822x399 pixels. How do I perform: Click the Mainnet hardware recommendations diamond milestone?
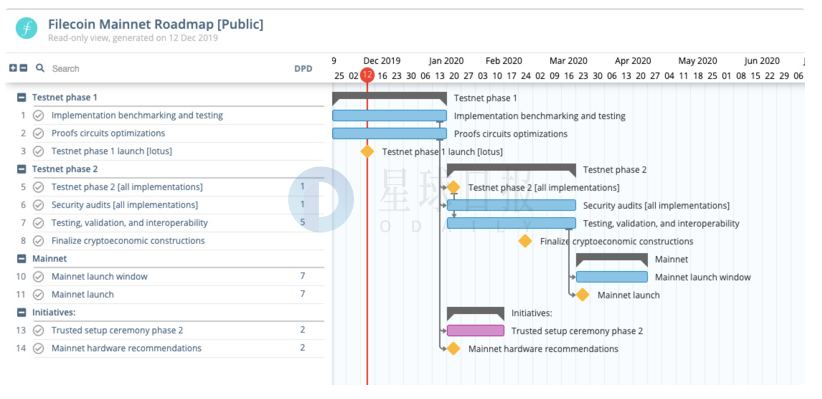(x=453, y=349)
